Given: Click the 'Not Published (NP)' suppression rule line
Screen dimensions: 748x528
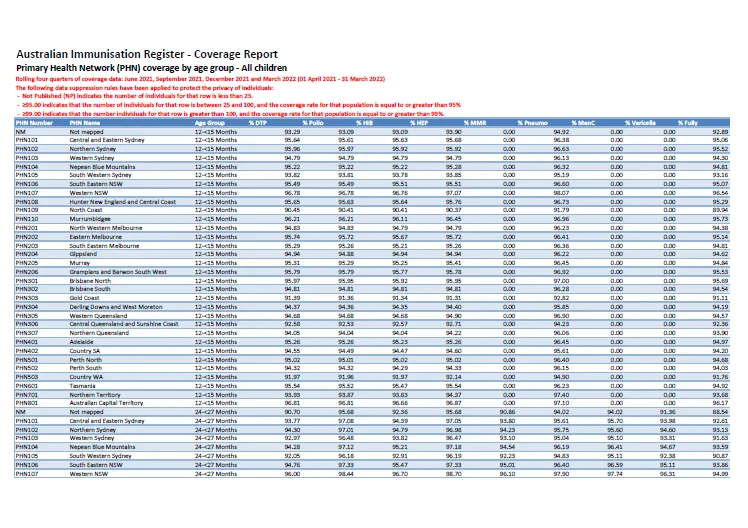Looking at the screenshot, I should 134,96.
